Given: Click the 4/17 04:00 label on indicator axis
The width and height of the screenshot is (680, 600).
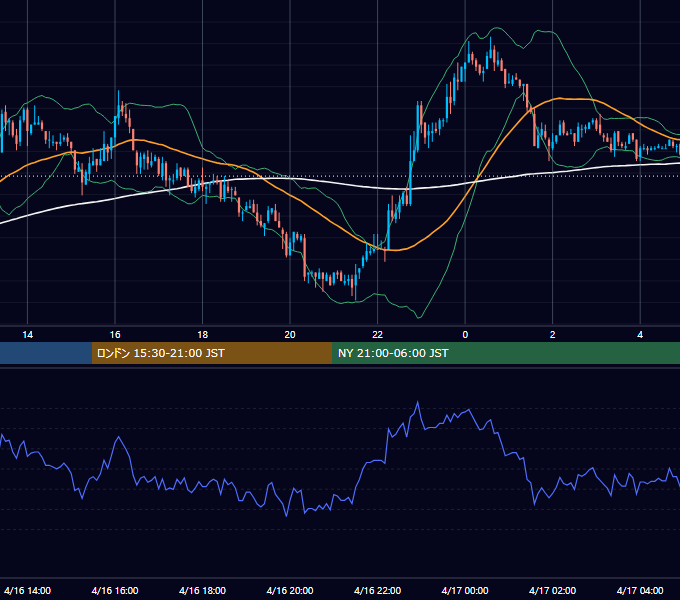Looking at the screenshot, I should tap(640, 590).
